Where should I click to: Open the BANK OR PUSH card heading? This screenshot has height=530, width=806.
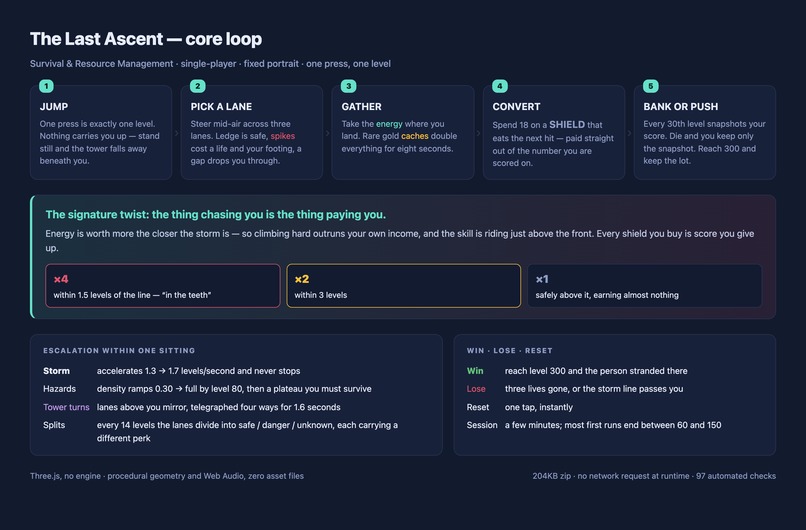tap(681, 106)
